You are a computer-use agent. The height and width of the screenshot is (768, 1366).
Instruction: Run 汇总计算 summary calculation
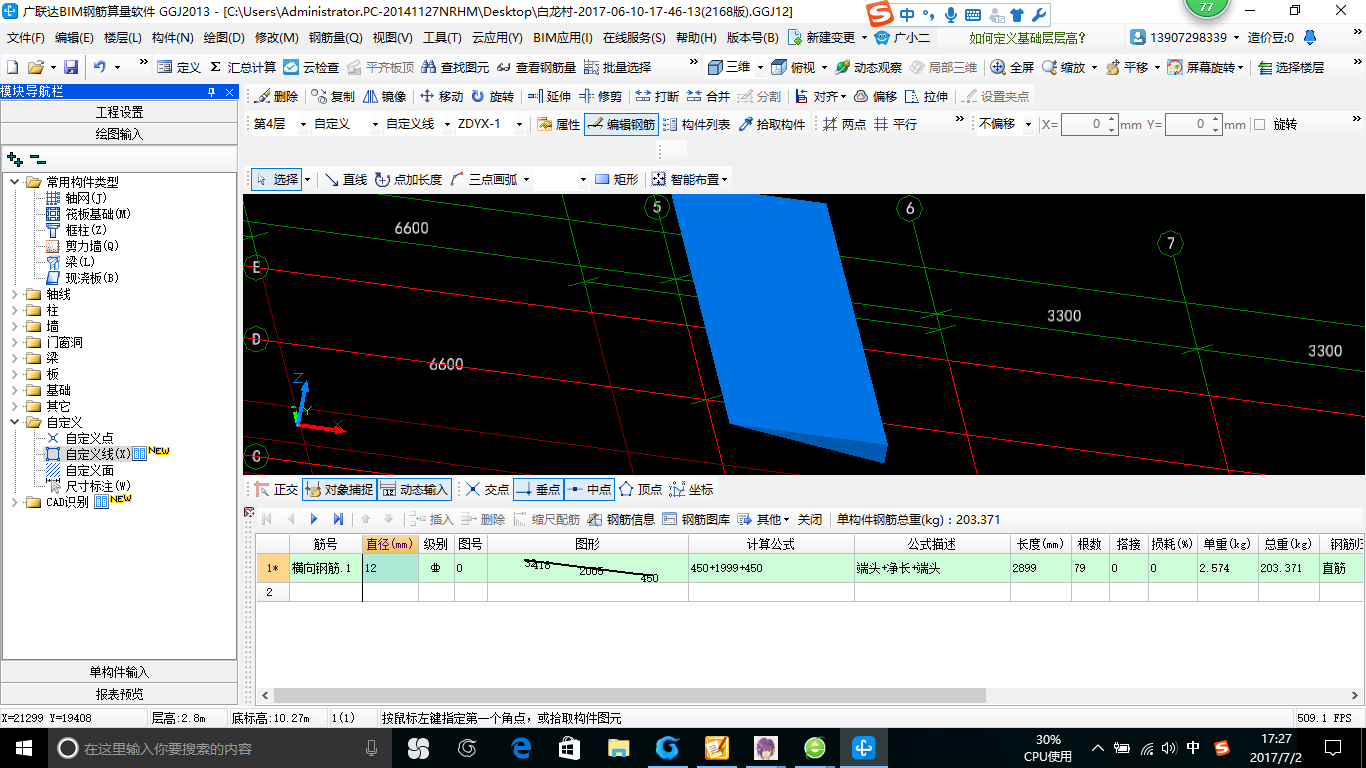[243, 67]
